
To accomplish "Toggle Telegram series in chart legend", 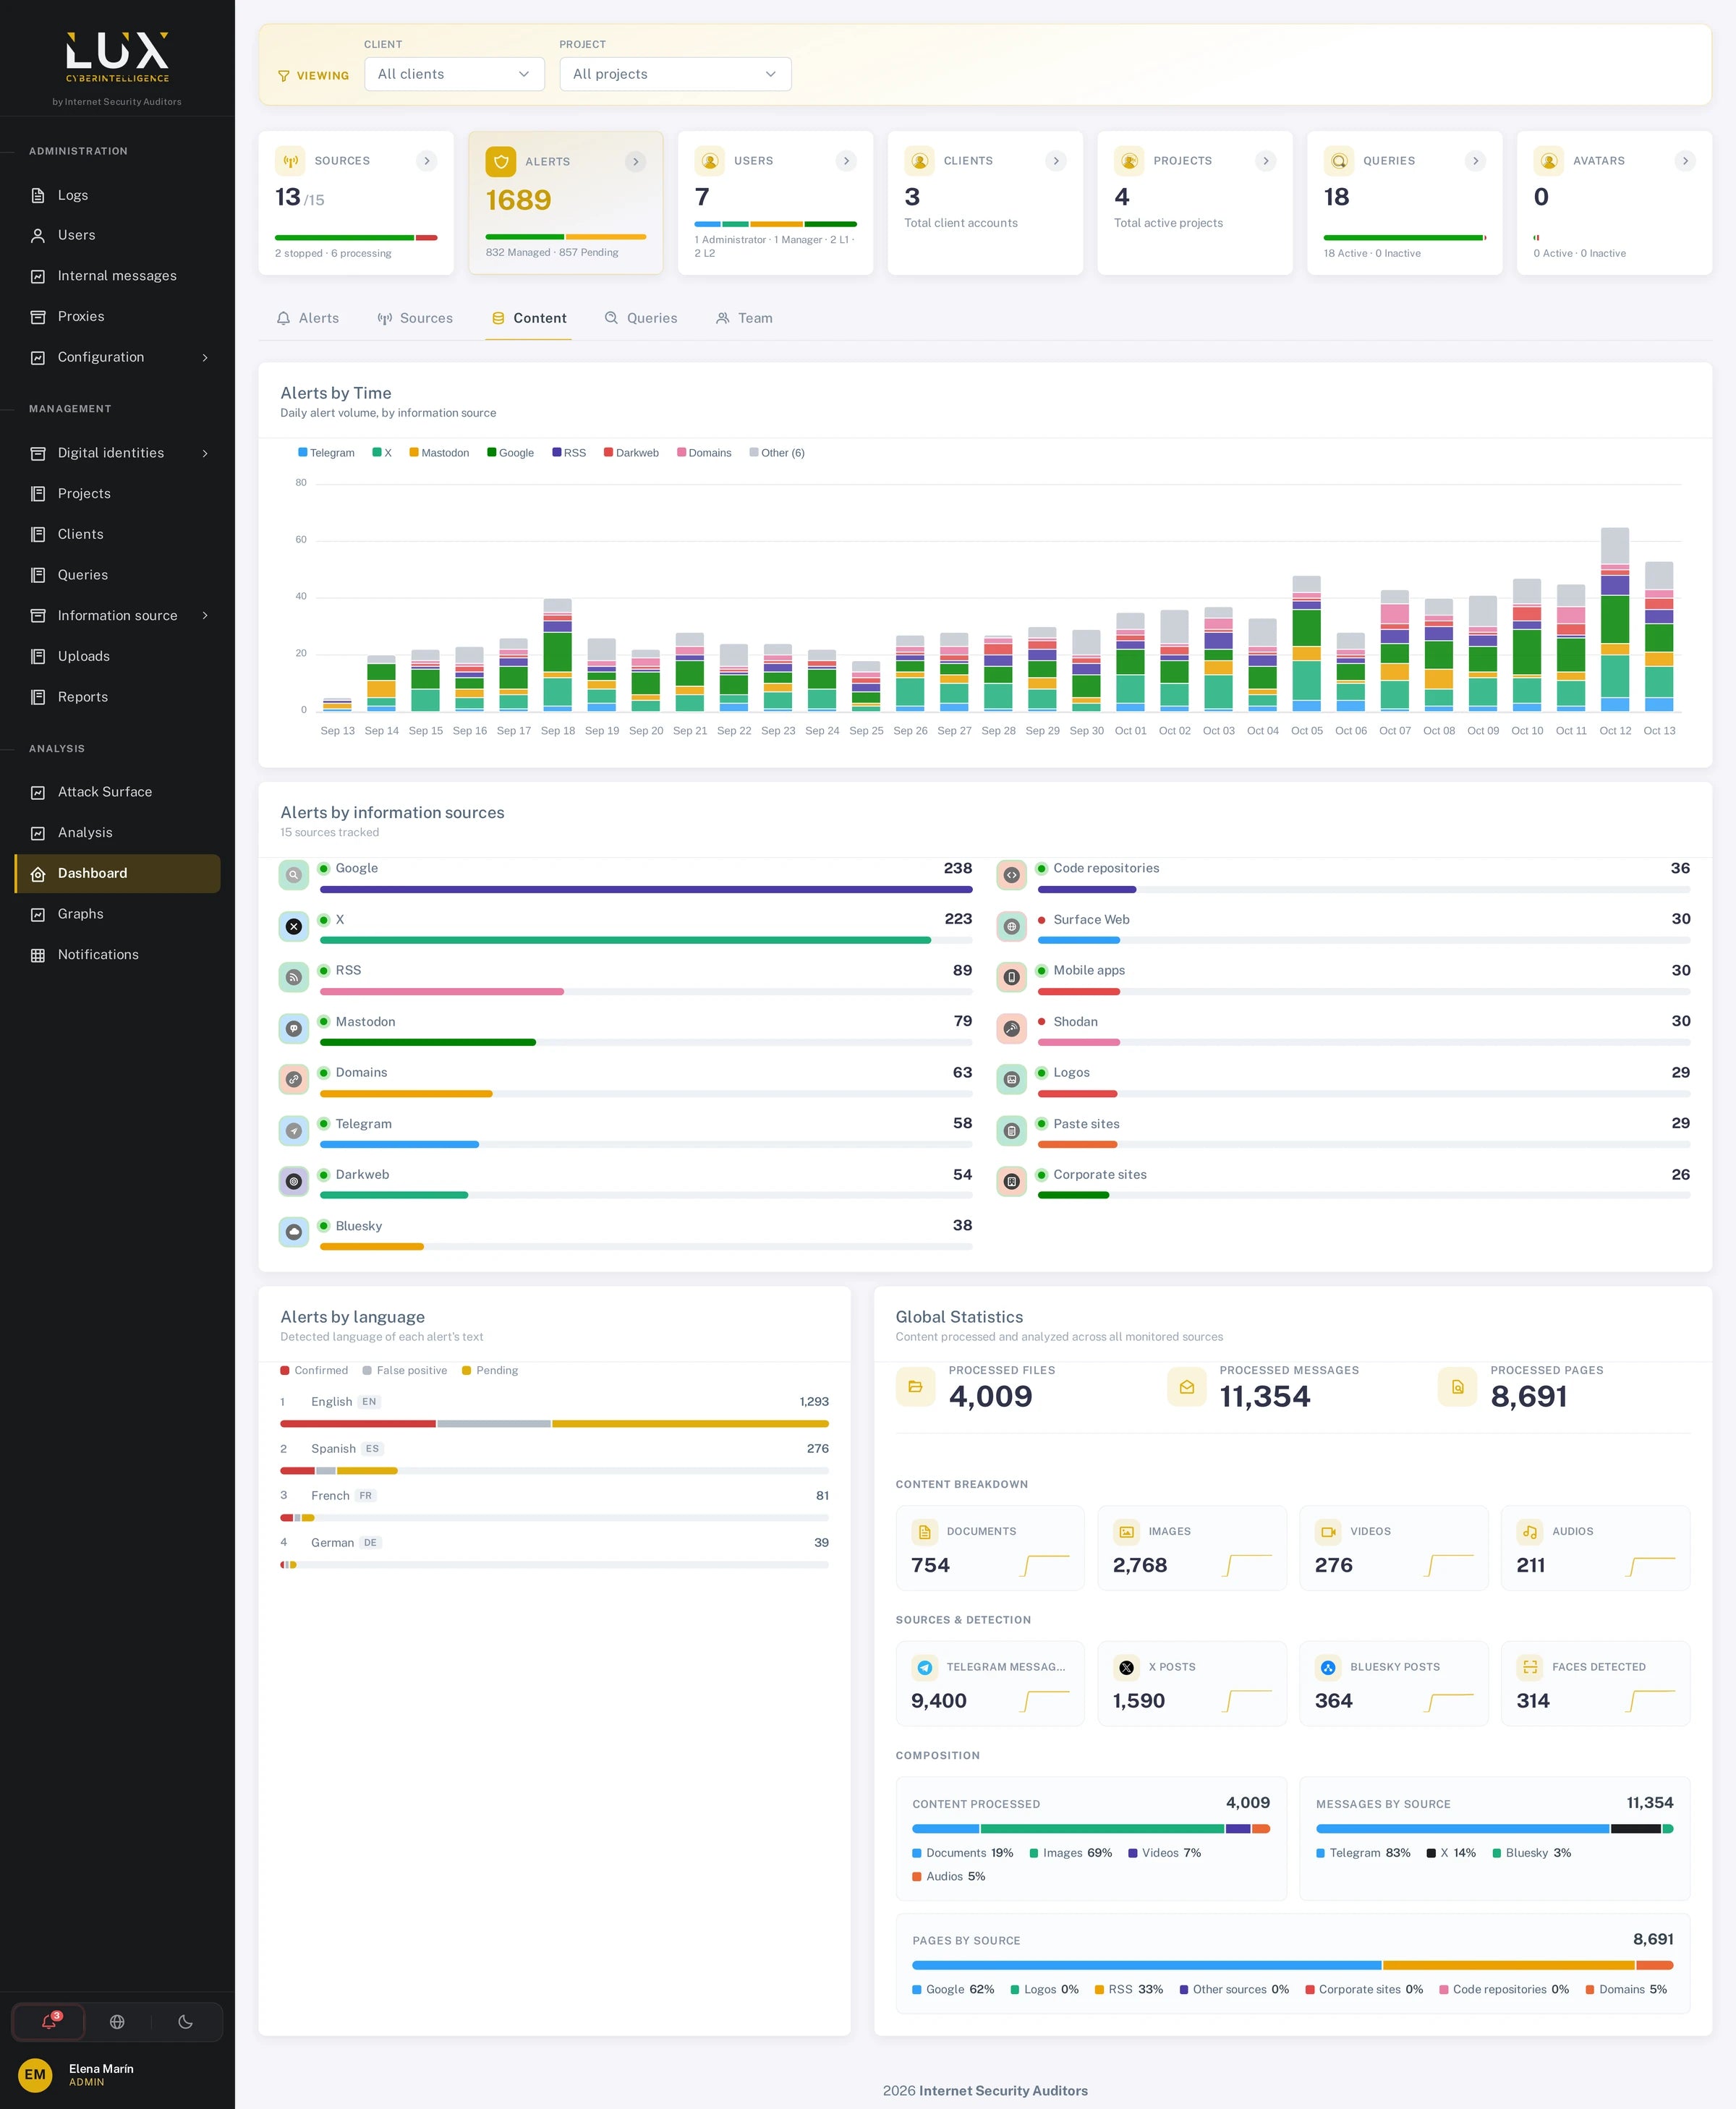I will click(x=326, y=453).
